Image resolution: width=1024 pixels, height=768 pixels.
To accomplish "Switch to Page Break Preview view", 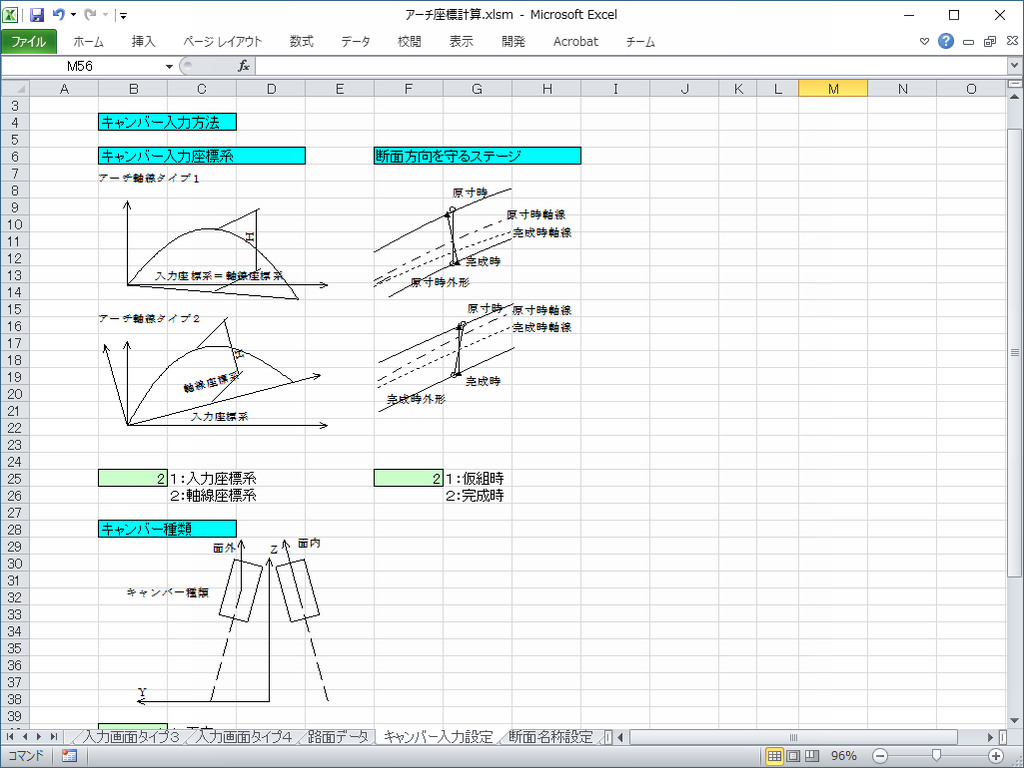I will pyautogui.click(x=811, y=756).
